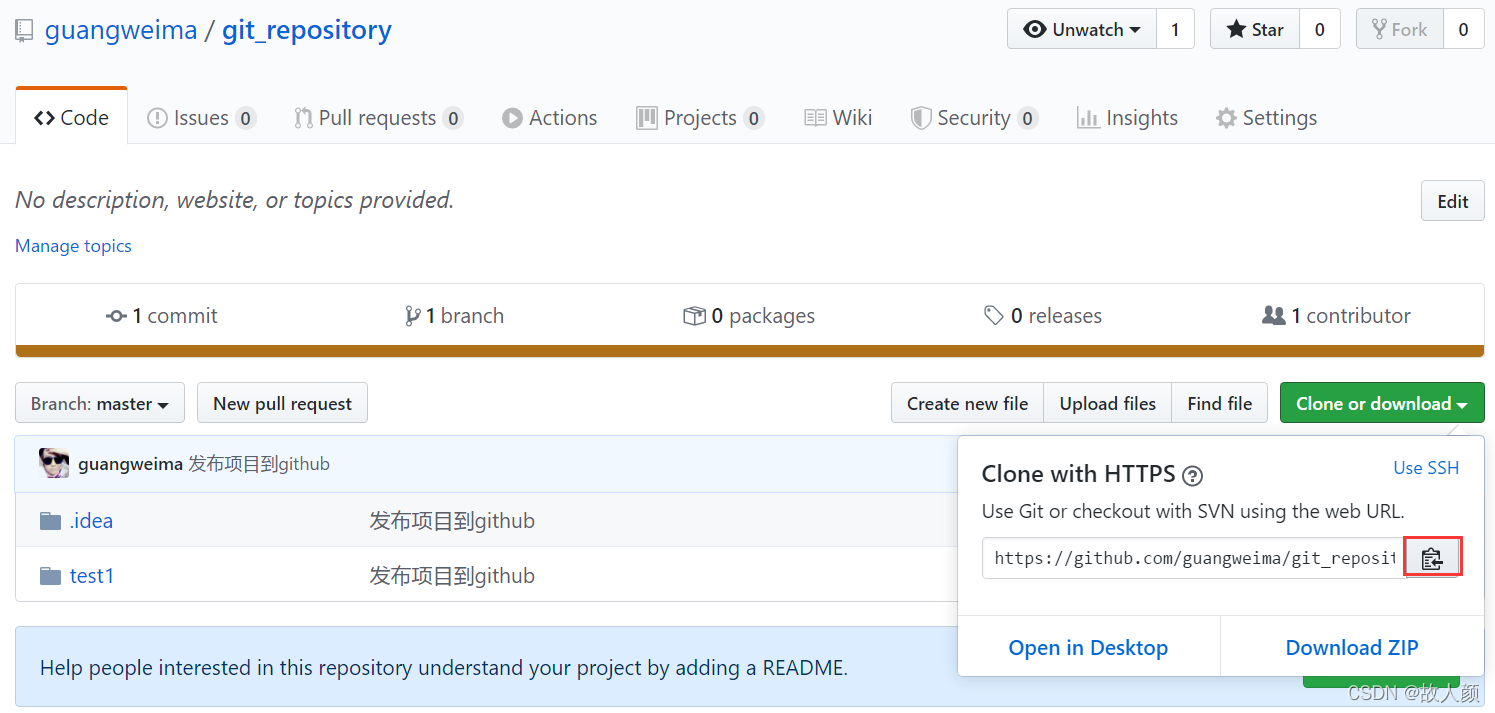Click Download ZIP
The height and width of the screenshot is (713, 1495).
1352,648
